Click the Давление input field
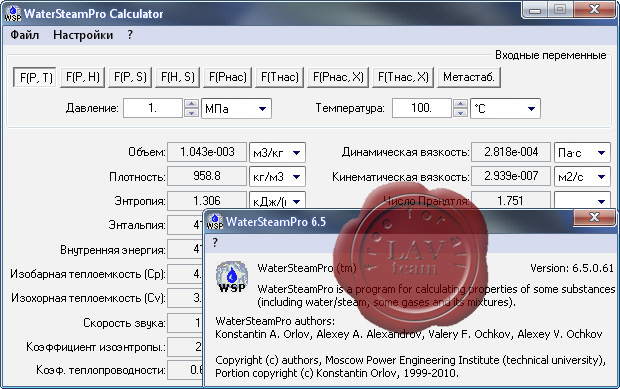The width and height of the screenshot is (620, 389). point(153,108)
